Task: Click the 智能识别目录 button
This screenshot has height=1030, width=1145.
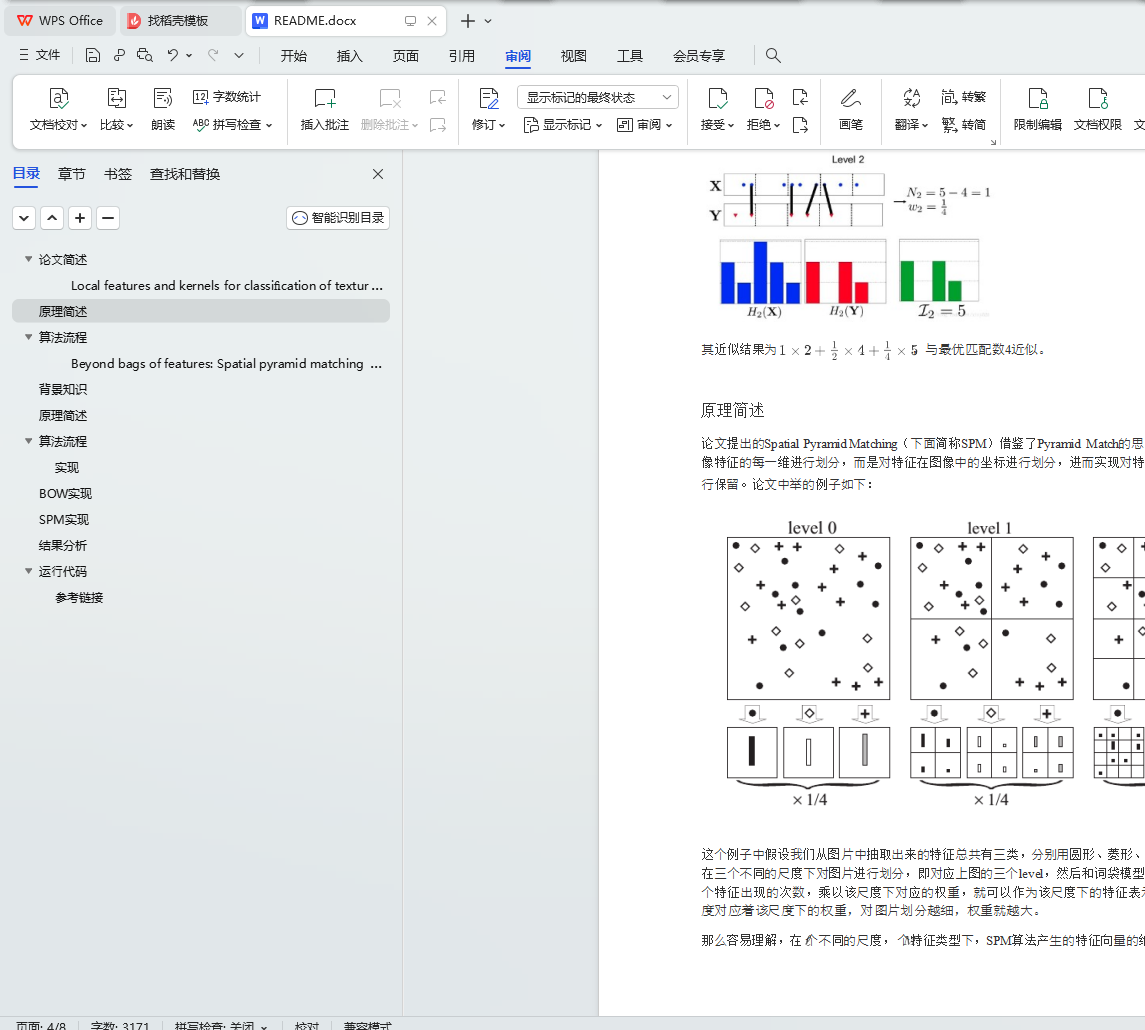Action: click(x=338, y=218)
